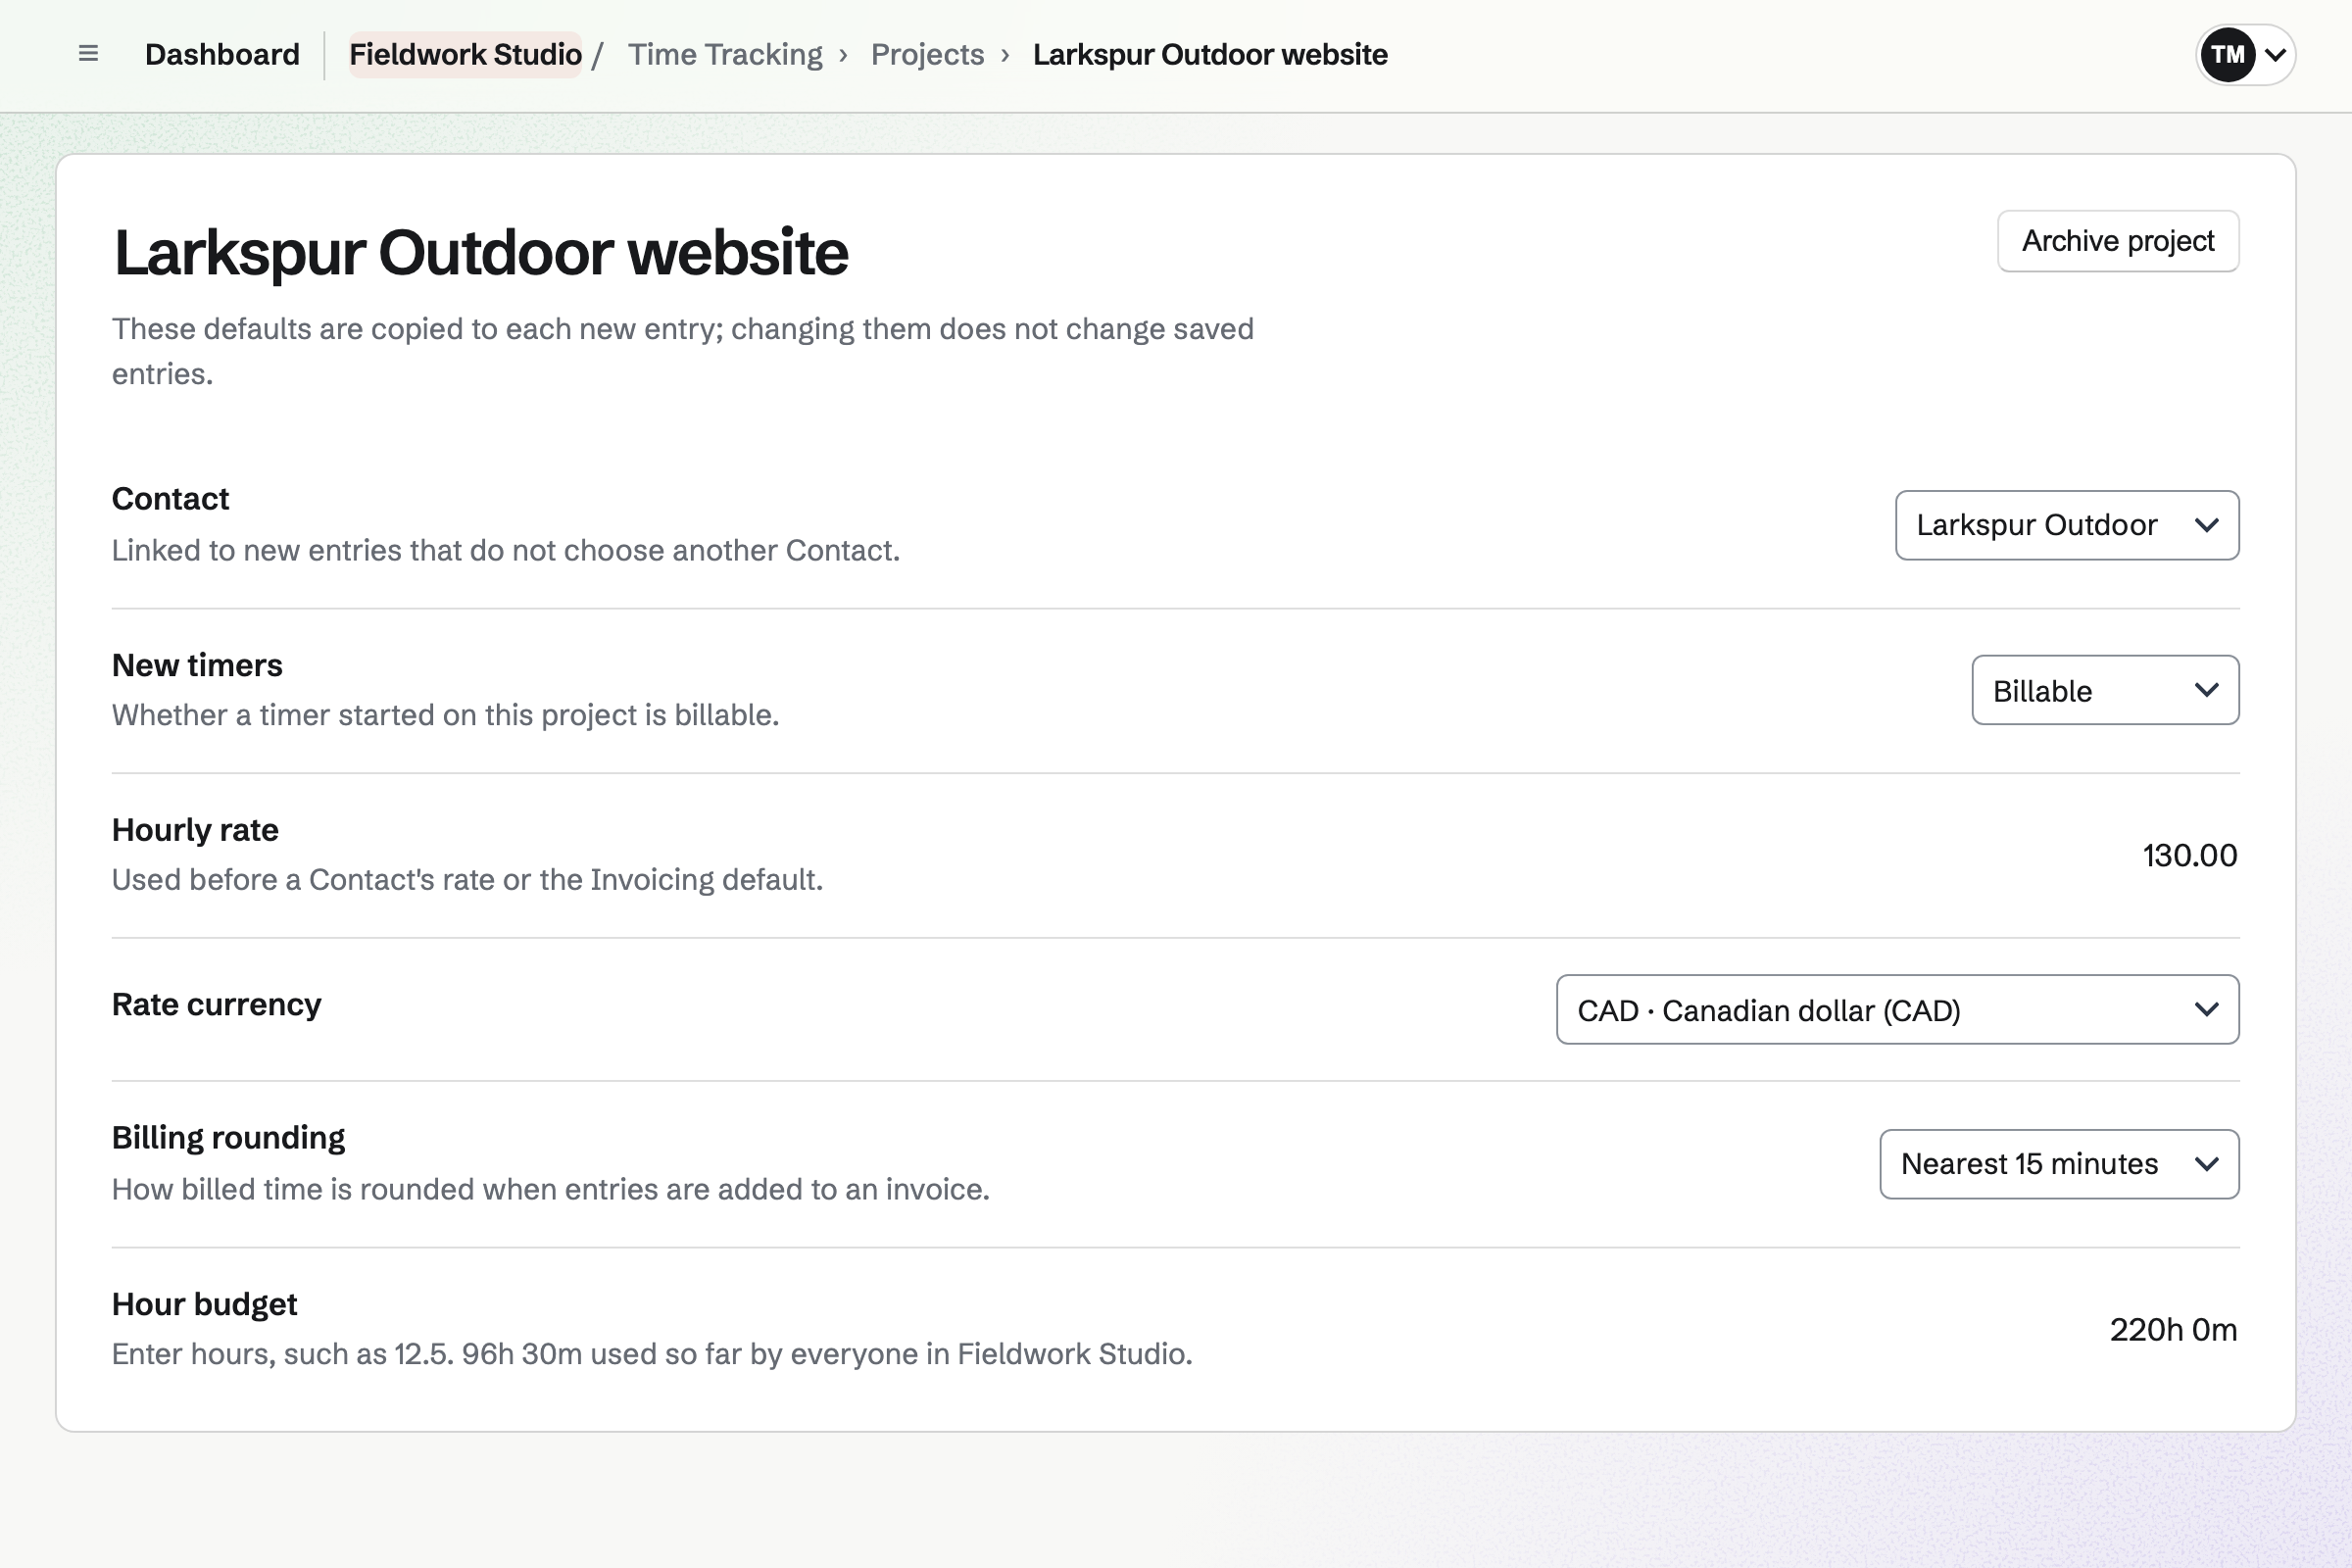Image resolution: width=2352 pixels, height=1568 pixels.
Task: Click the Larkspur Outdoor website page heading
Action: tap(481, 252)
